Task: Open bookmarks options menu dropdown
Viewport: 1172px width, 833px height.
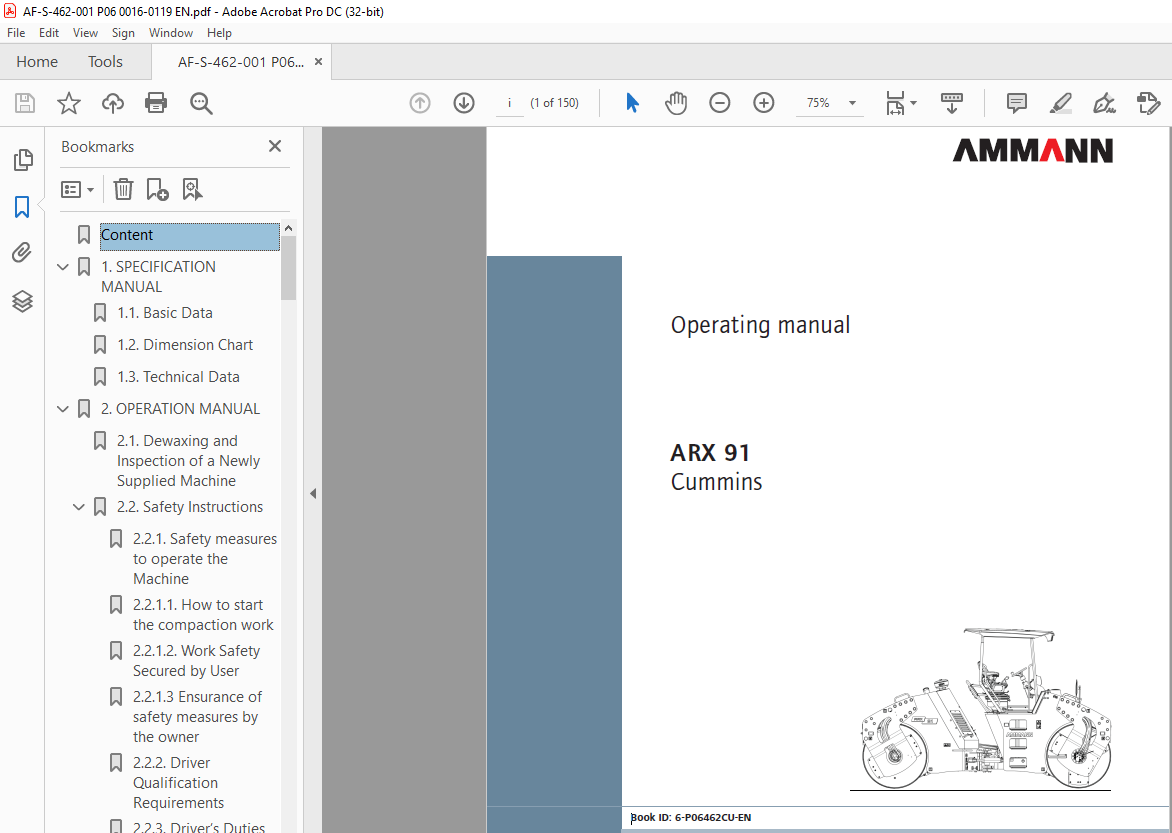Action: (77, 189)
